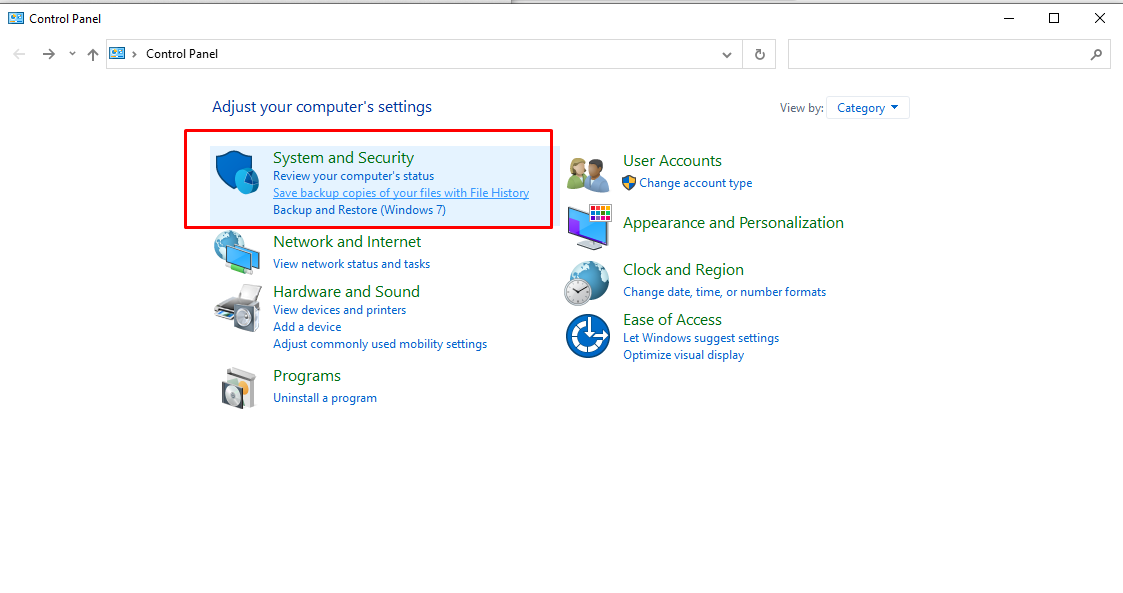This screenshot has height=593, width=1123.
Task: Open View network status and tasks
Action: (351, 264)
